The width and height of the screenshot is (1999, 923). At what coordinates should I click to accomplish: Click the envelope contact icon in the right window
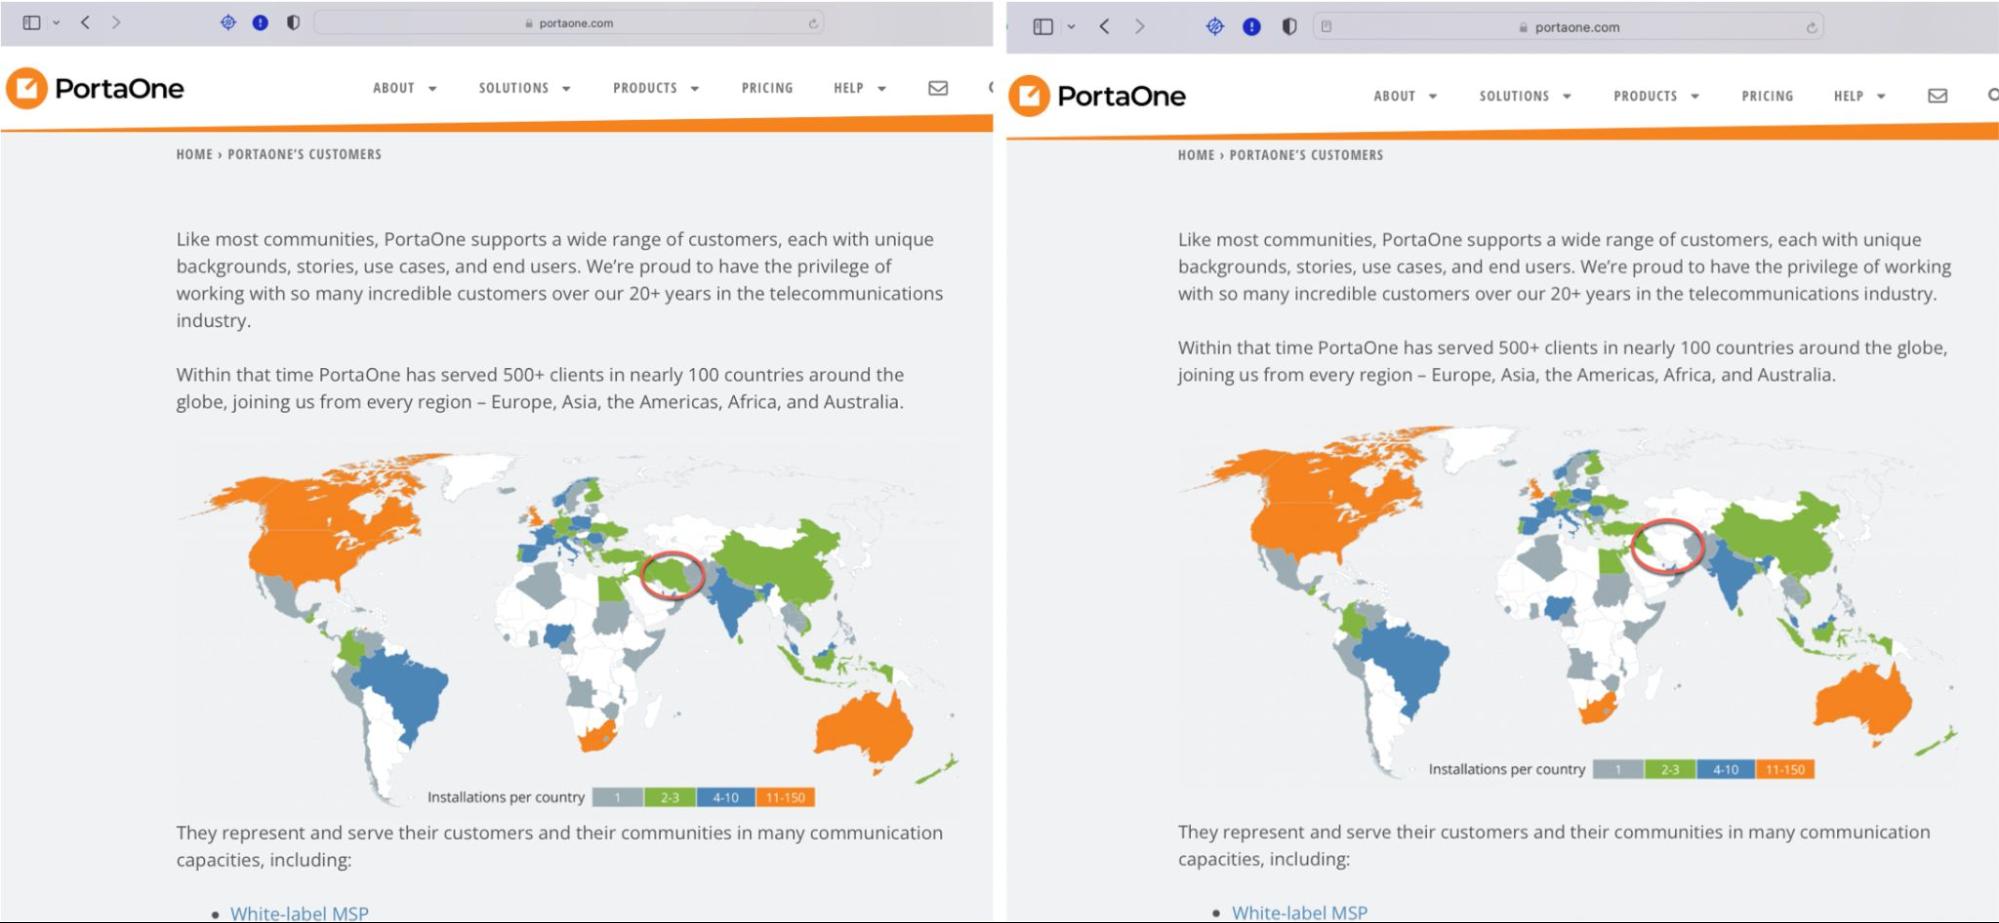pos(1937,96)
